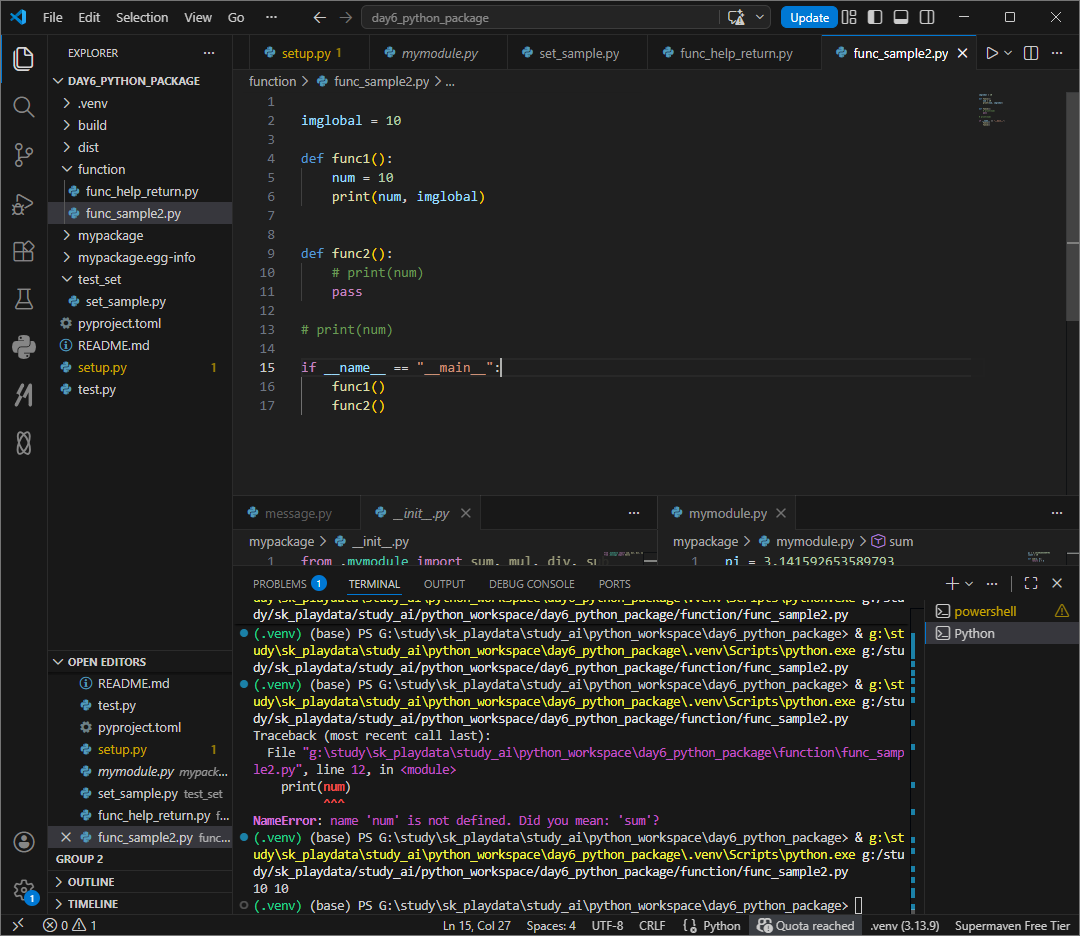The image size is (1080, 936).
Task: Open the Run and Debug view
Action: click(23, 204)
